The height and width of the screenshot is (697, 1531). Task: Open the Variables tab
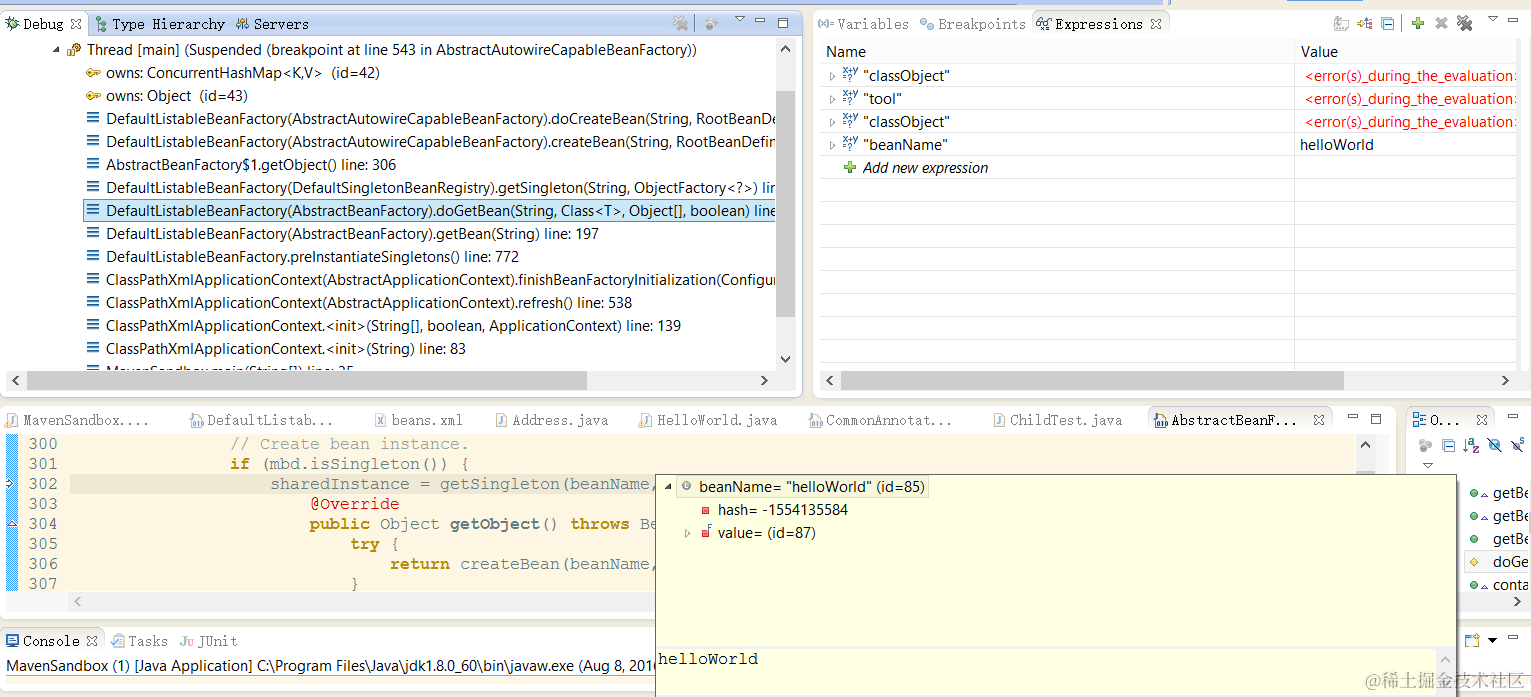coord(864,24)
